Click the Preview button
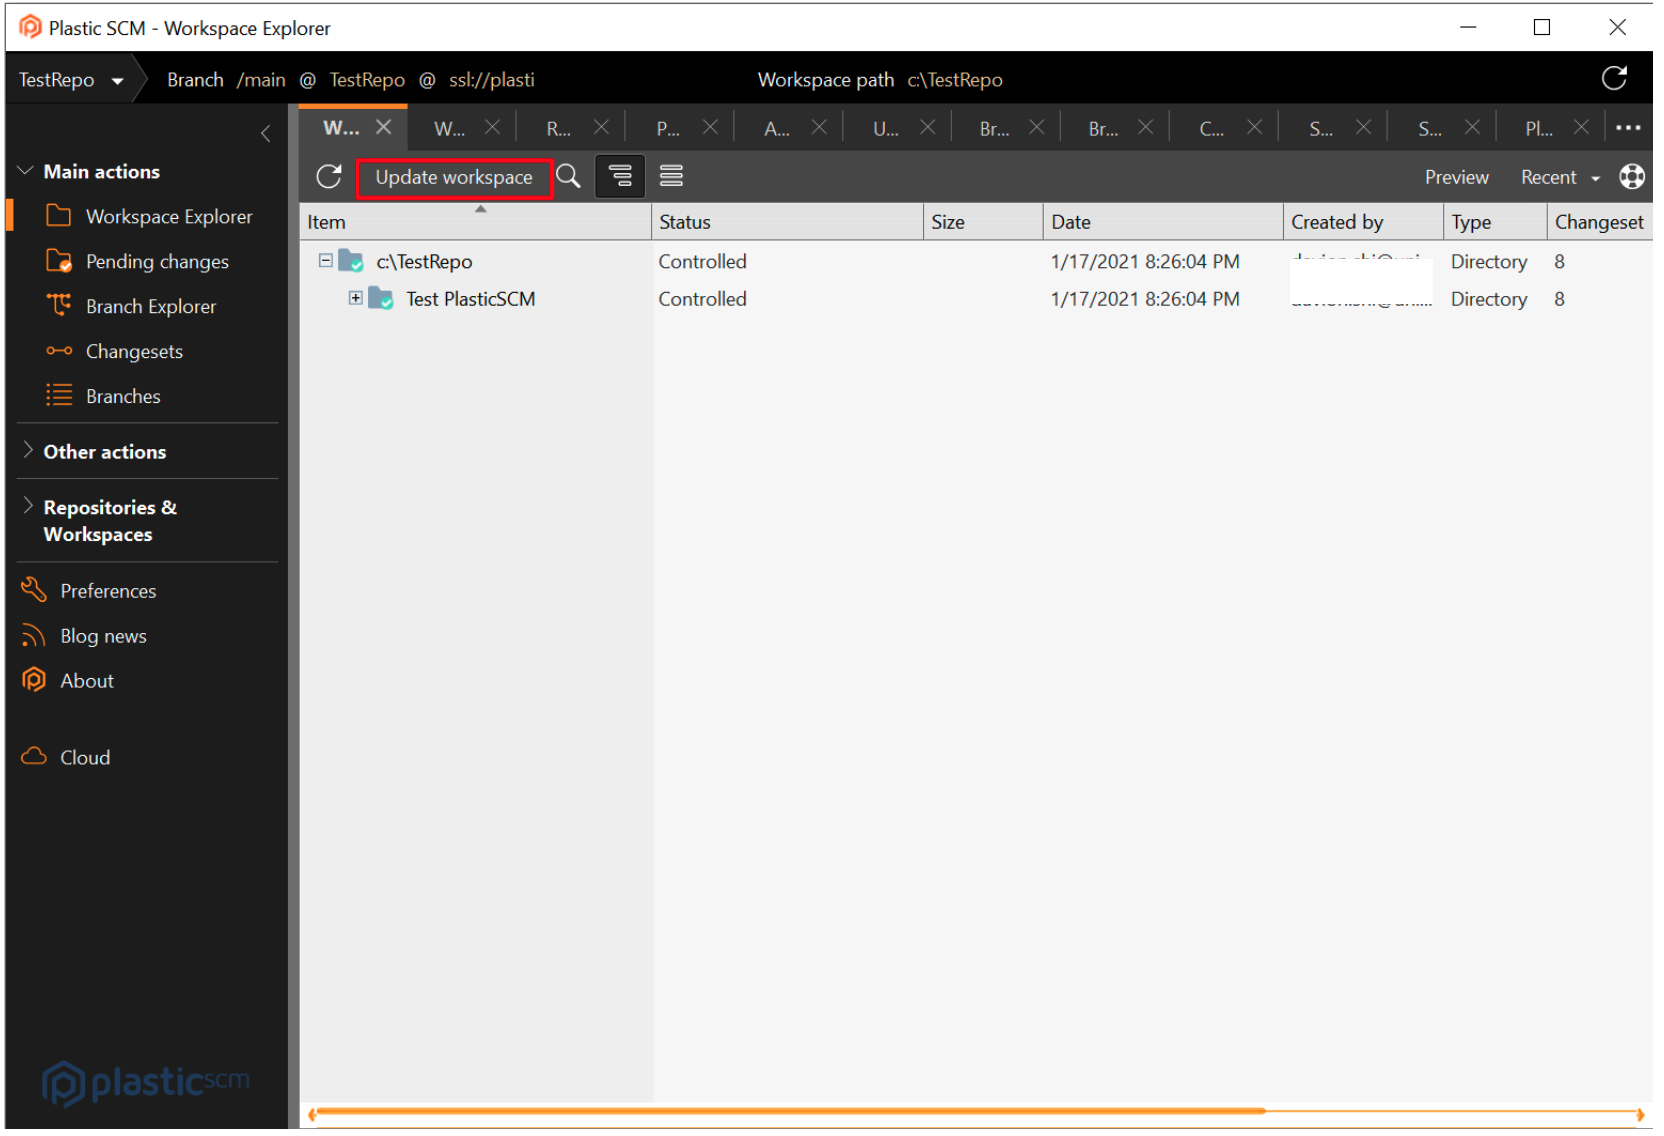 (1458, 178)
